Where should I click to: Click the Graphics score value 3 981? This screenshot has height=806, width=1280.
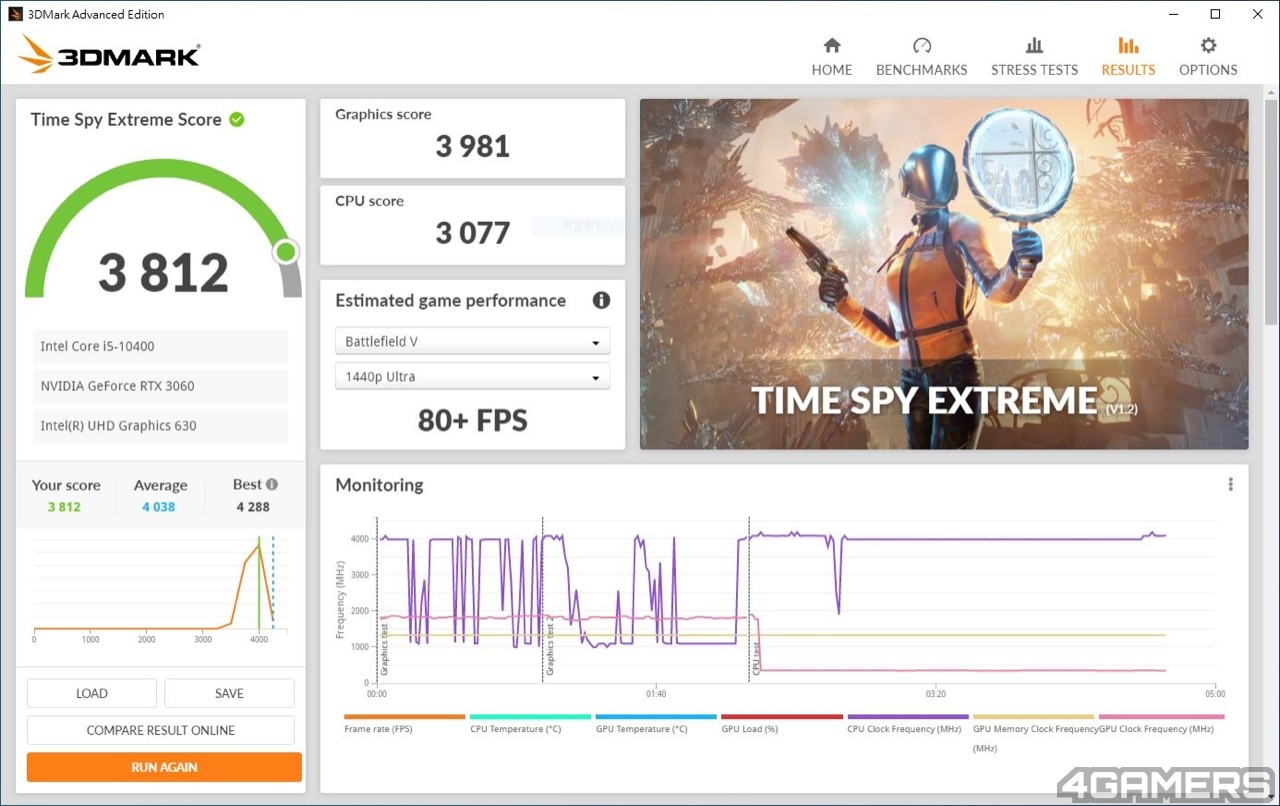(473, 146)
